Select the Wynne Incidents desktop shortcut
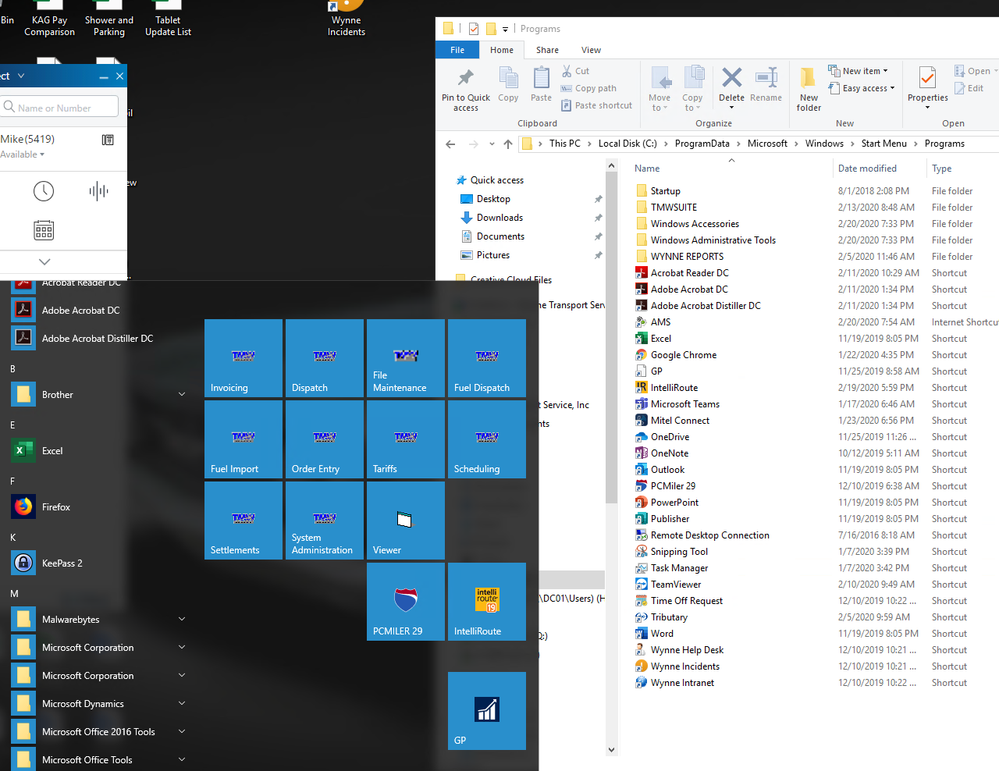 tap(346, 19)
